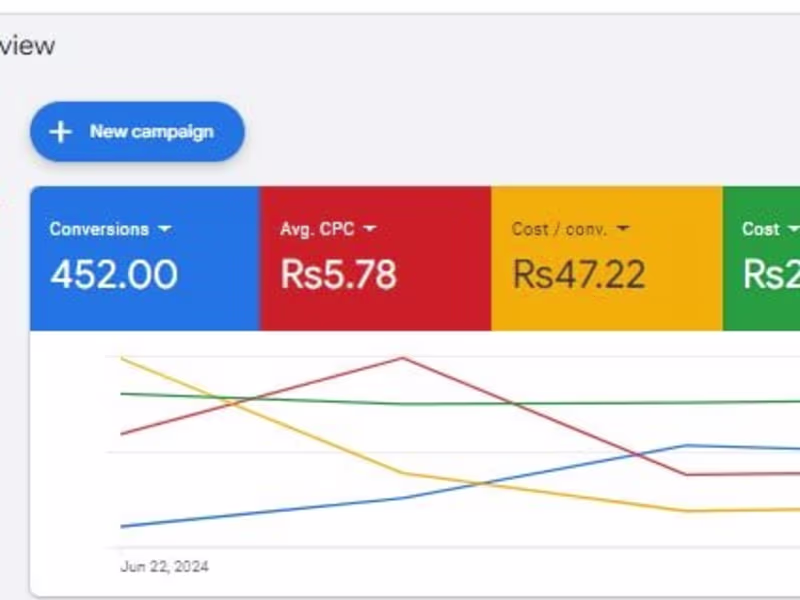
Task: Select the Conversions metric label
Action: (x=99, y=229)
